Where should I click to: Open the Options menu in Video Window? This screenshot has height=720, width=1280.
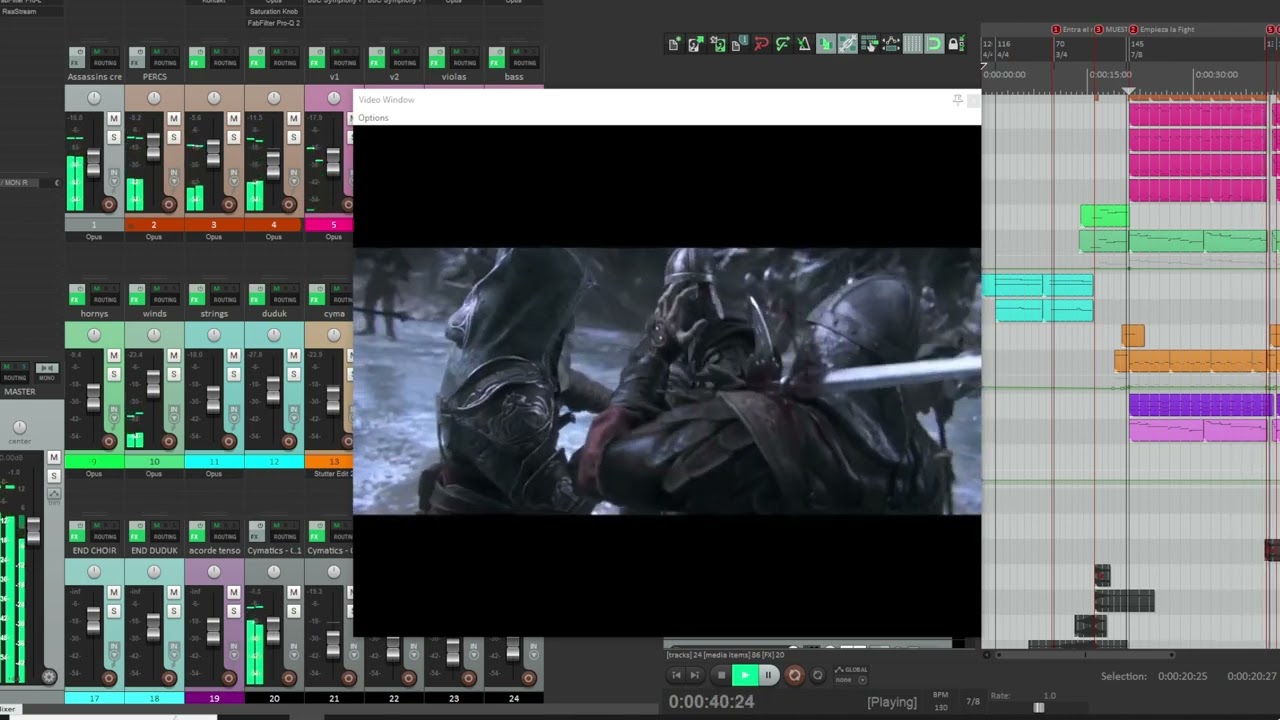pyautogui.click(x=373, y=118)
